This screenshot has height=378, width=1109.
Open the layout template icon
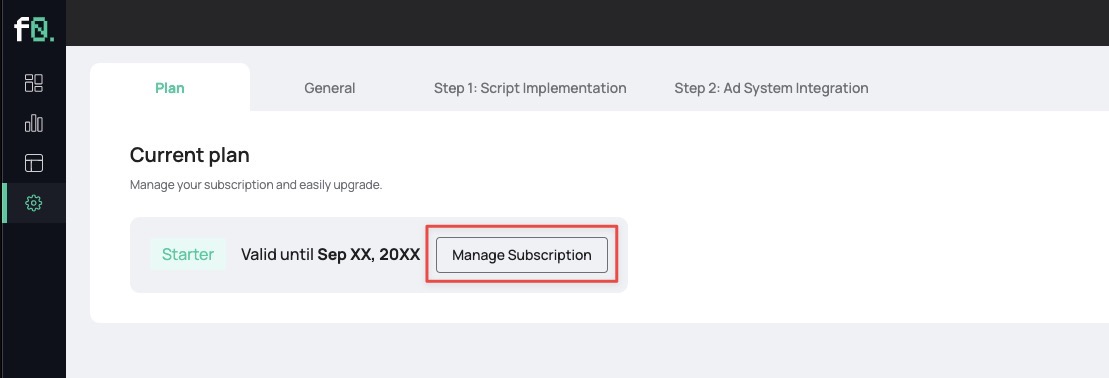click(33, 163)
